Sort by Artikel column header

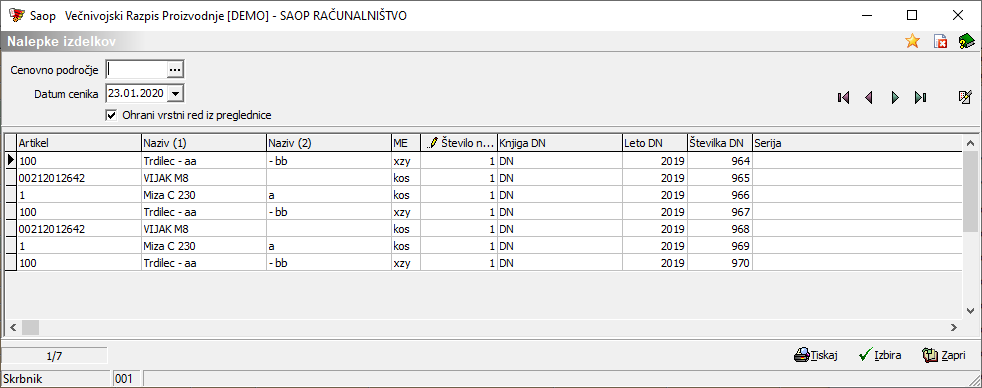[79, 143]
